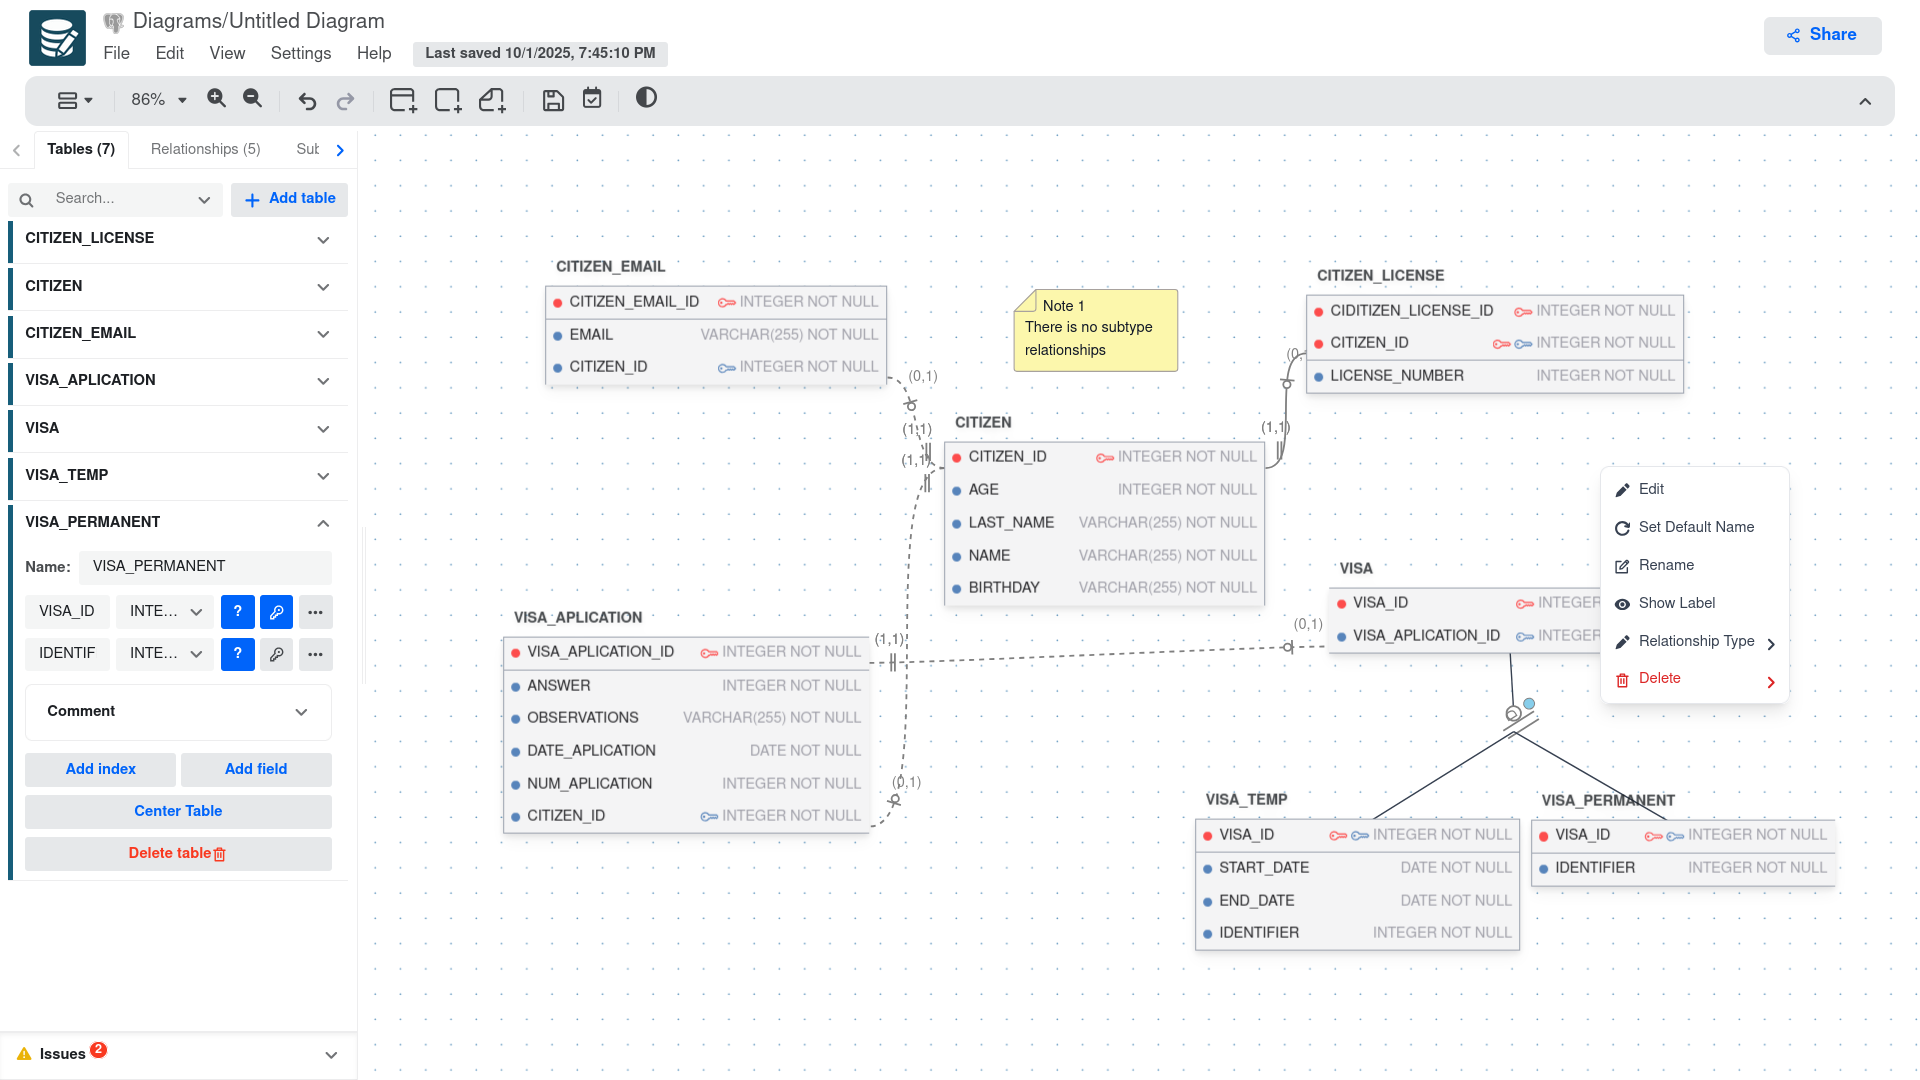1920x1080 pixels.
Task: Open the Settings menu
Action: pos(300,53)
